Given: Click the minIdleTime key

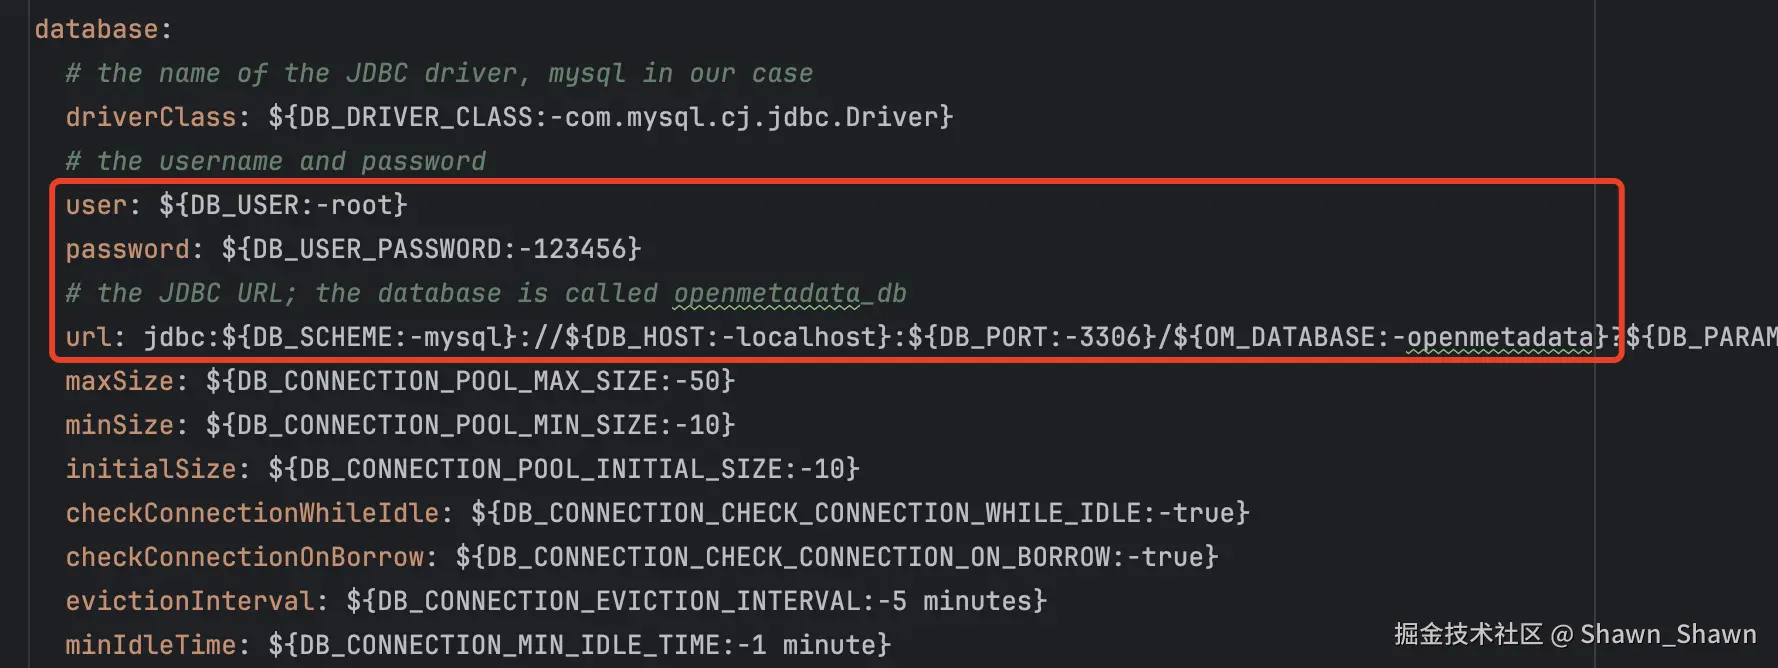Looking at the screenshot, I should tap(150, 645).
